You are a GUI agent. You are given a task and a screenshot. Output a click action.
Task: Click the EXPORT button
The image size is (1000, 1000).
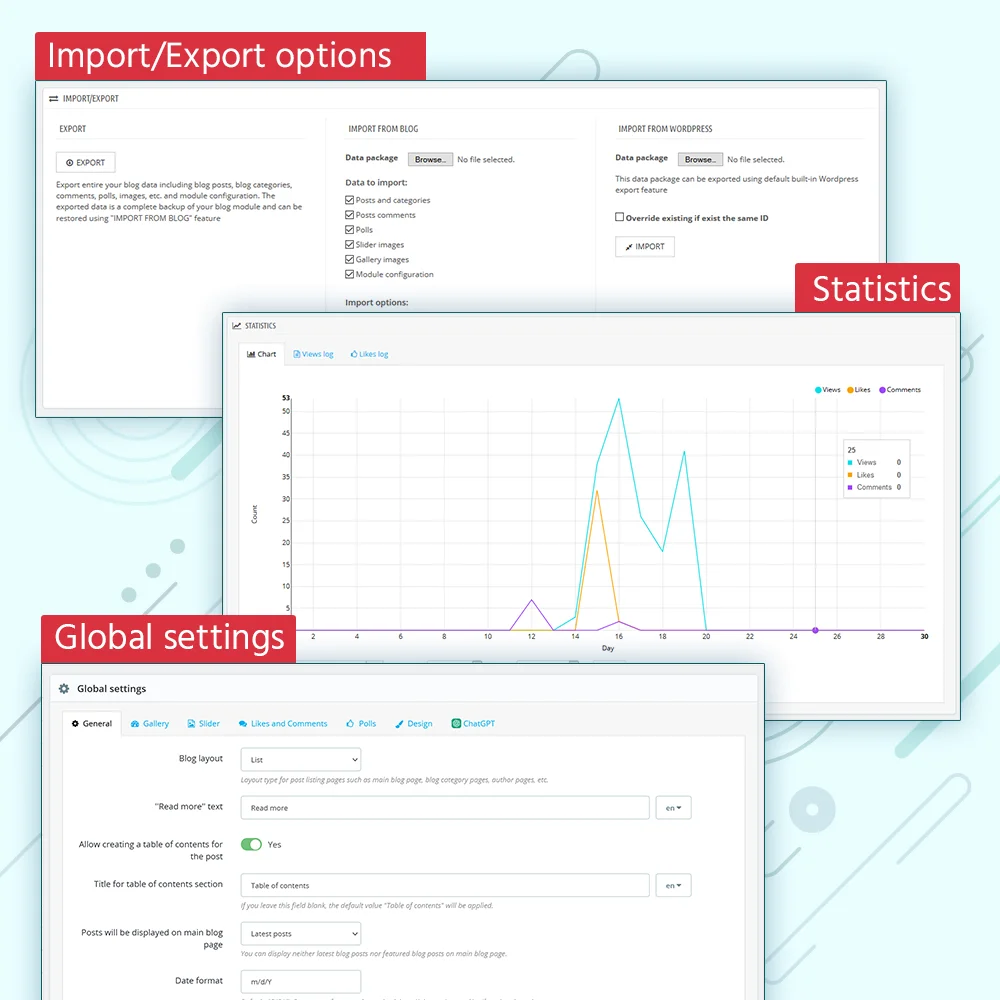click(86, 162)
